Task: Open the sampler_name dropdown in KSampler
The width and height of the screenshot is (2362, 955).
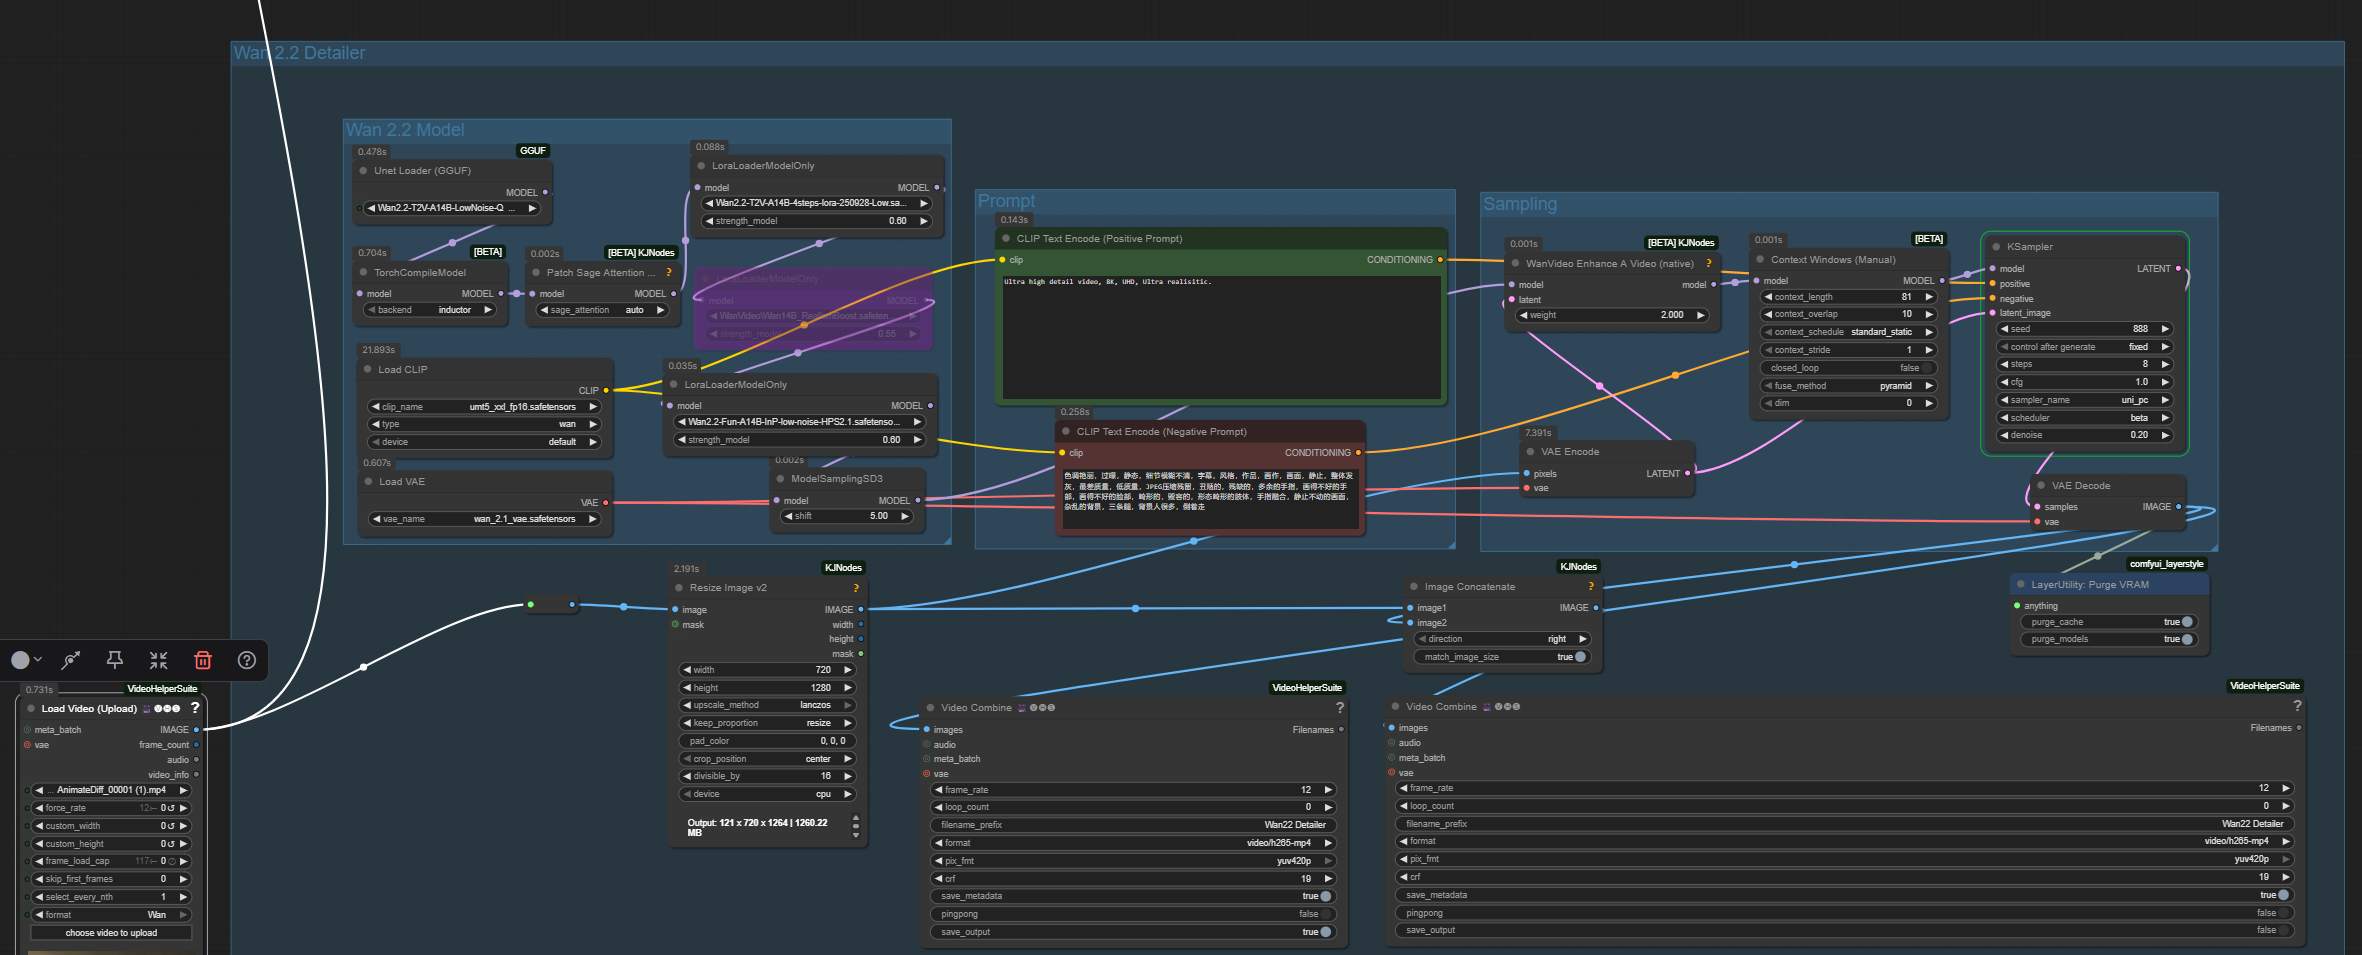Action: coord(2084,400)
